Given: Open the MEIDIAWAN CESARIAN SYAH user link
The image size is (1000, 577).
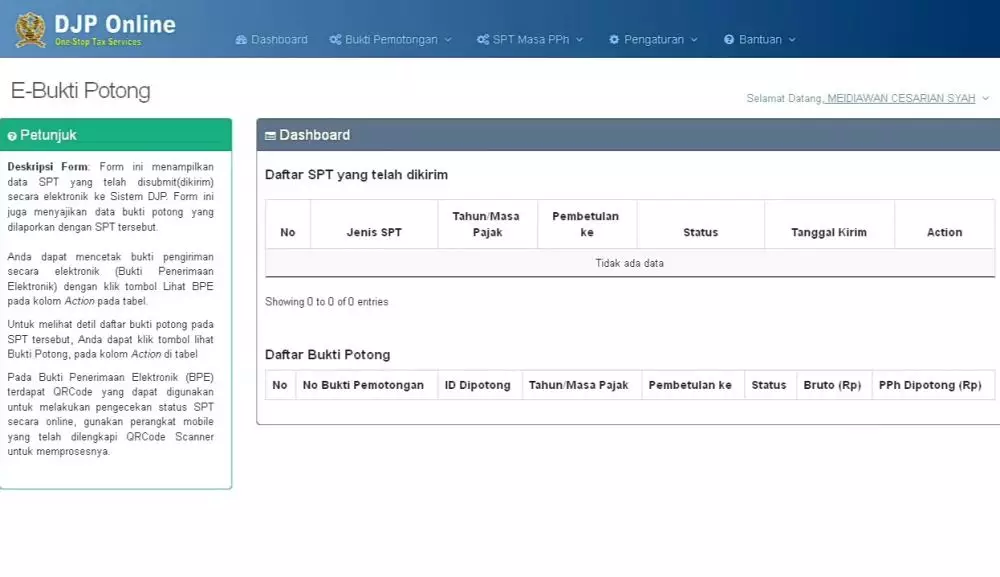Looking at the screenshot, I should tap(901, 98).
